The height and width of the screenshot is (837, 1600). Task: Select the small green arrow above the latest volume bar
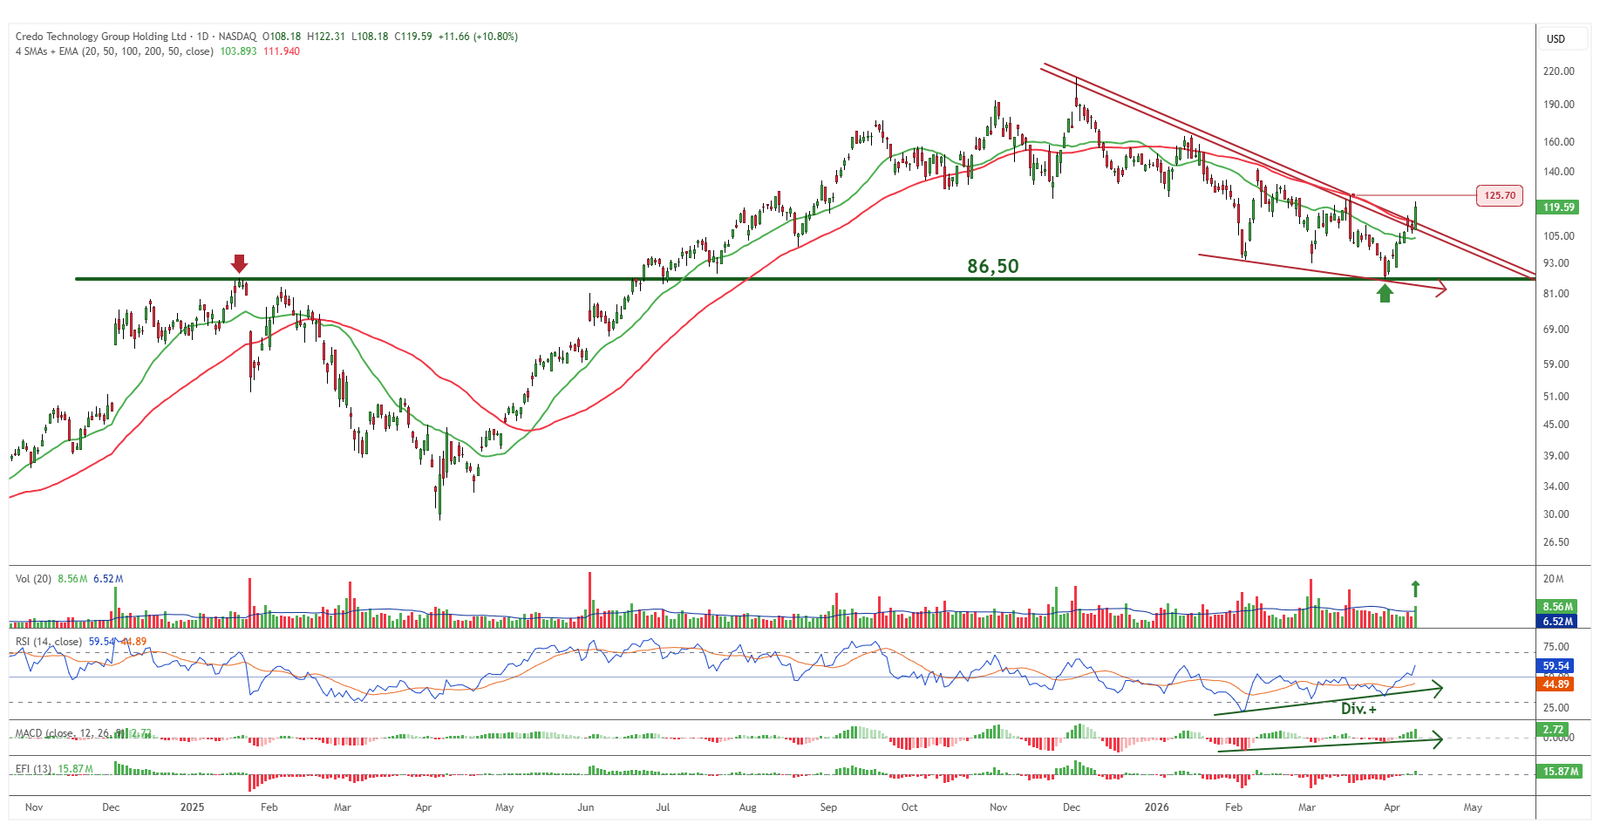click(1415, 589)
